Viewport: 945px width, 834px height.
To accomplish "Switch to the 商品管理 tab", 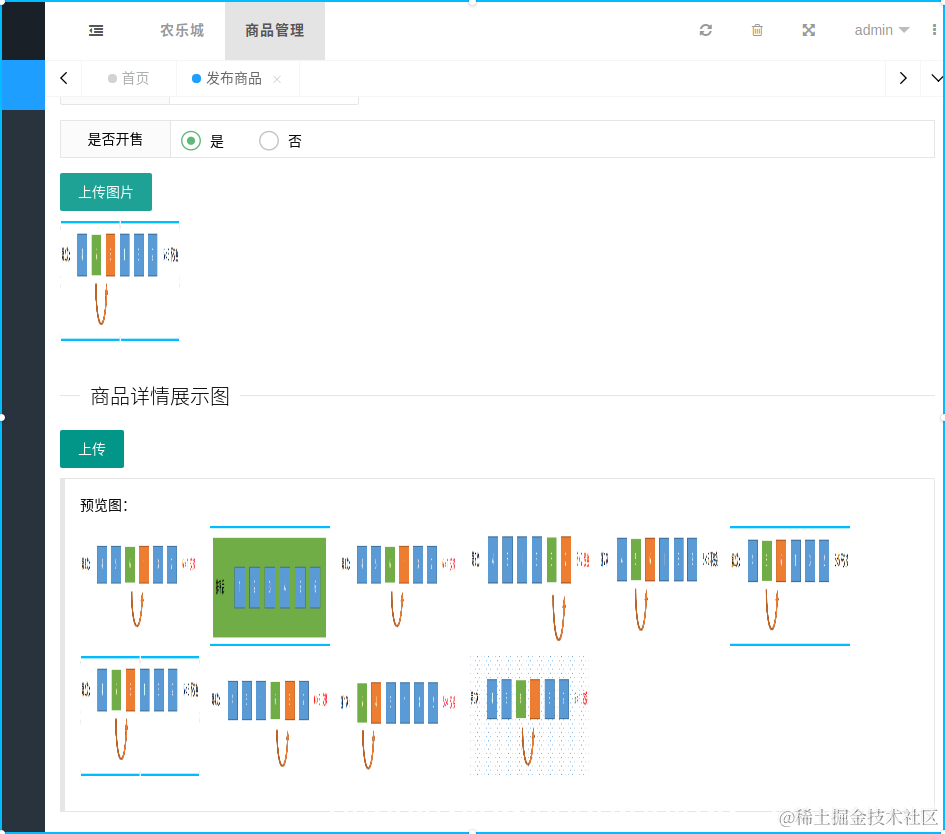I will click(274, 30).
